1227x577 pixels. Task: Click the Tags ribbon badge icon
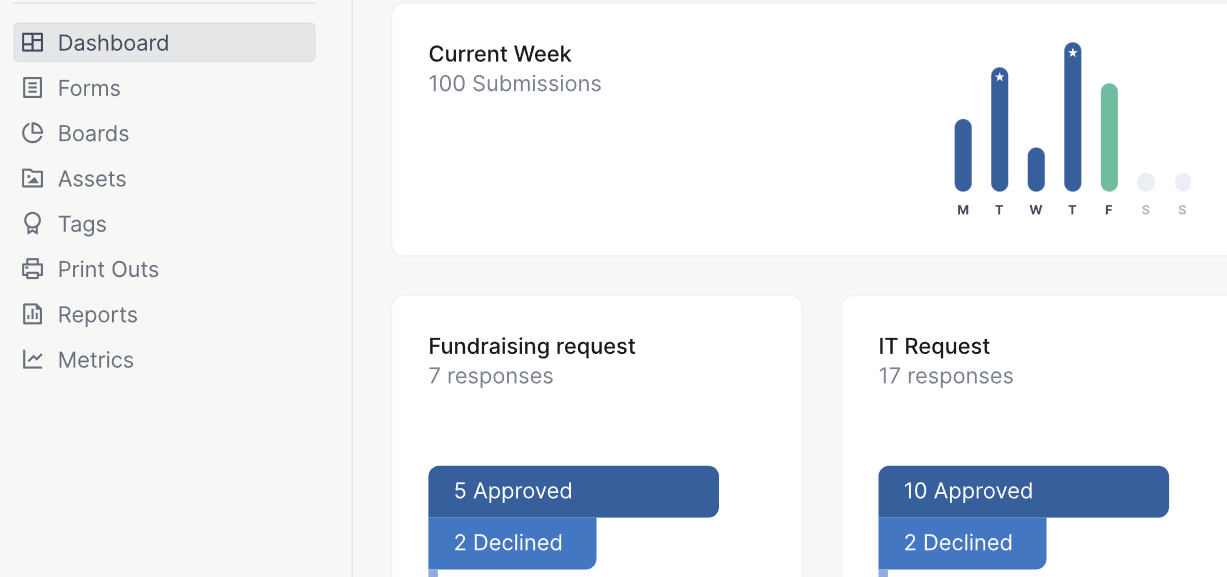(33, 224)
